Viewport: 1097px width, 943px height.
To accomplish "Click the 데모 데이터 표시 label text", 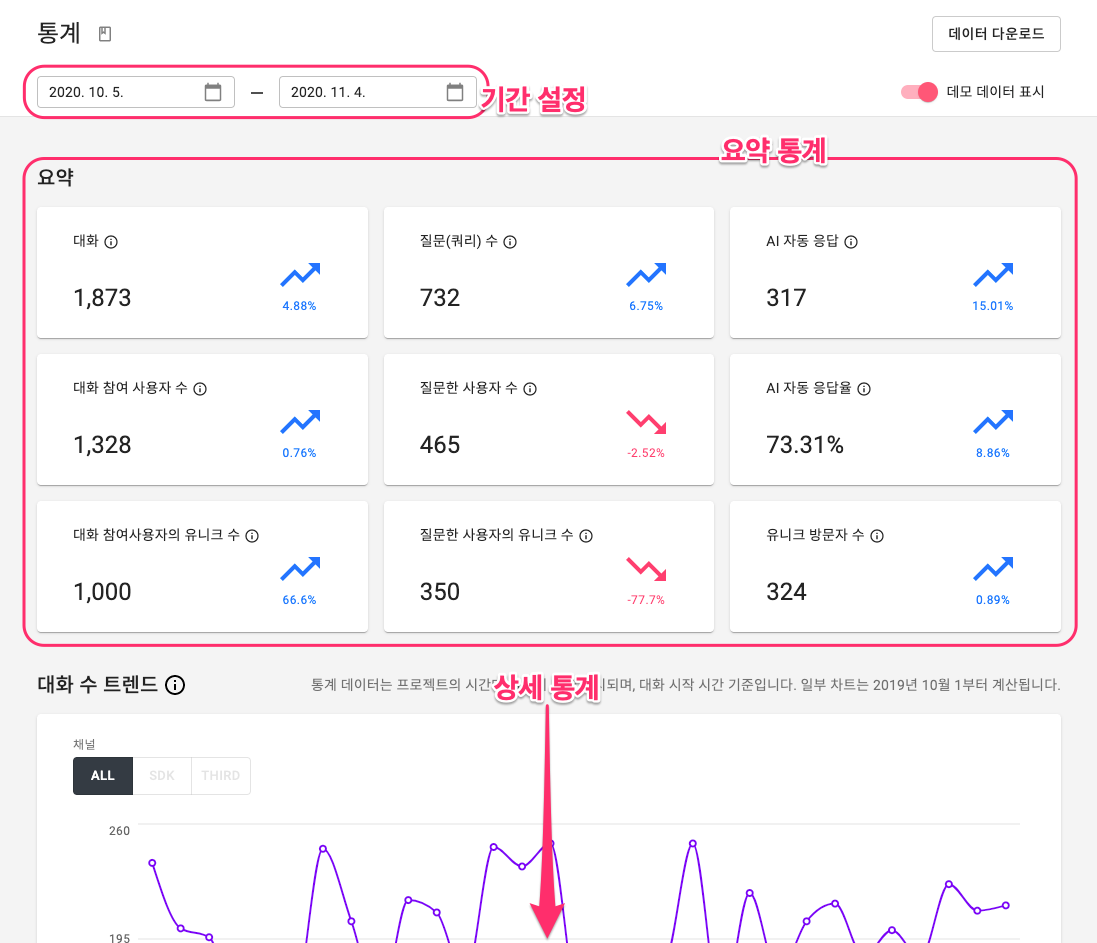I will (x=996, y=92).
